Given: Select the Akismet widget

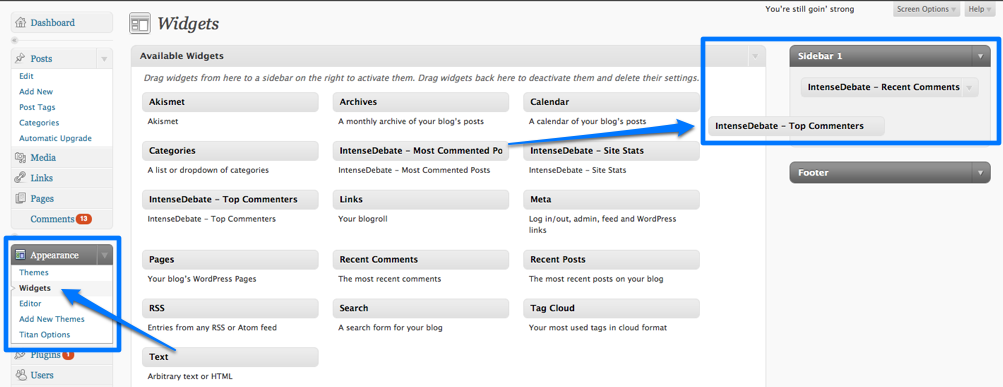Looking at the screenshot, I should coord(230,102).
